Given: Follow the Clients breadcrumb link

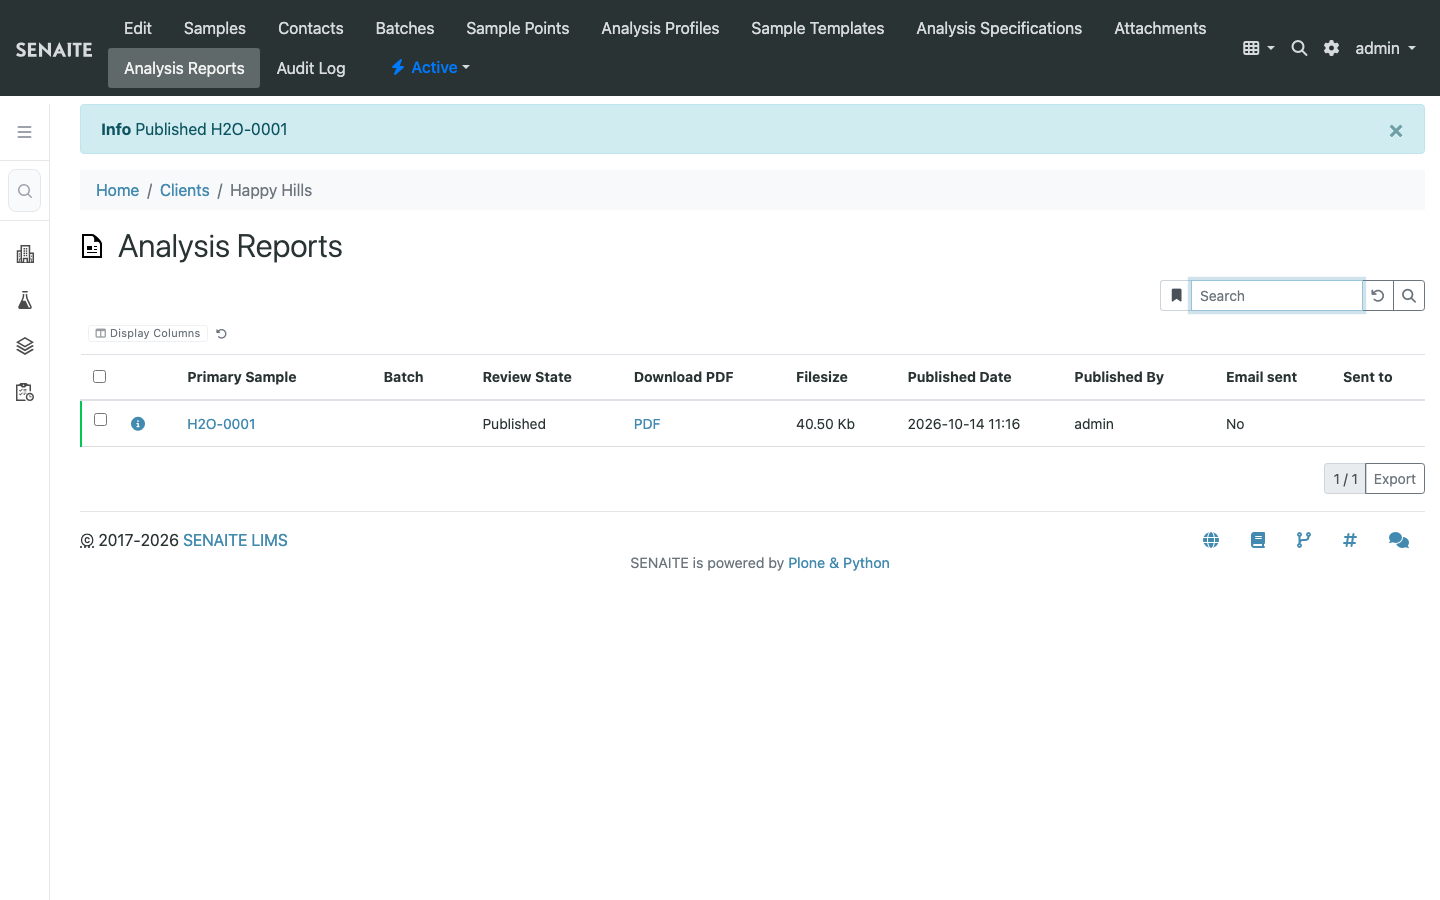Looking at the screenshot, I should [185, 190].
